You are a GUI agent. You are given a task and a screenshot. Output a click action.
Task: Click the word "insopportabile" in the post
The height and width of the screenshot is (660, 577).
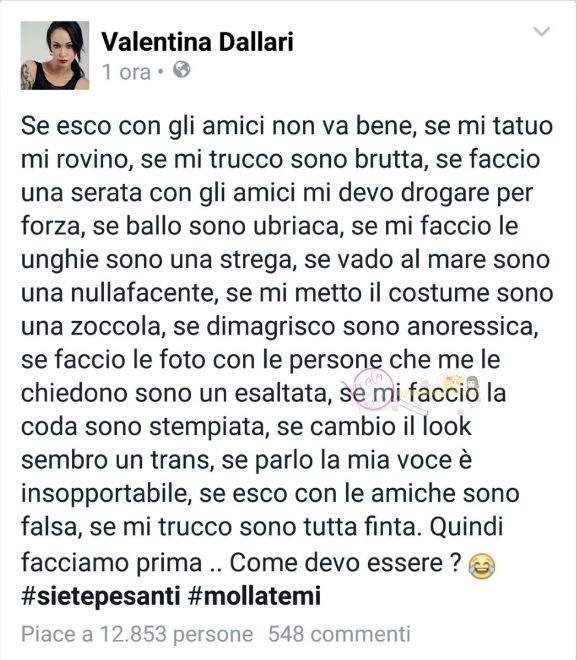click(104, 494)
